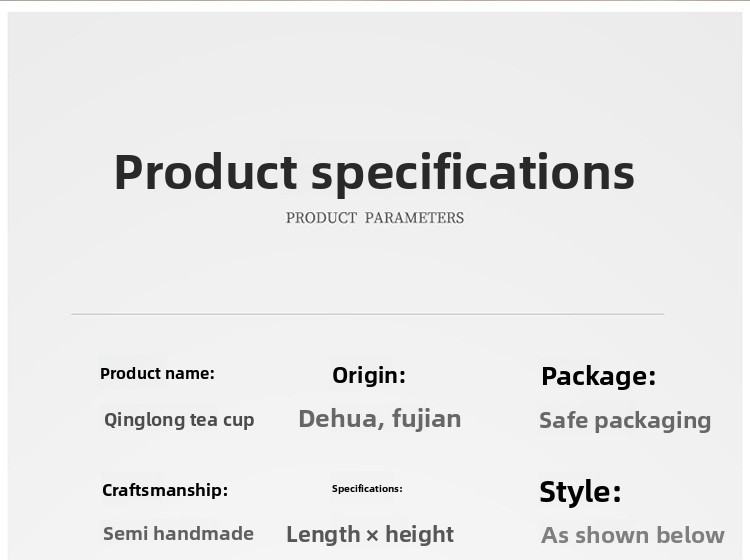The height and width of the screenshot is (560, 750).
Task: Click the horizontal divider line
Action: [x=367, y=314]
